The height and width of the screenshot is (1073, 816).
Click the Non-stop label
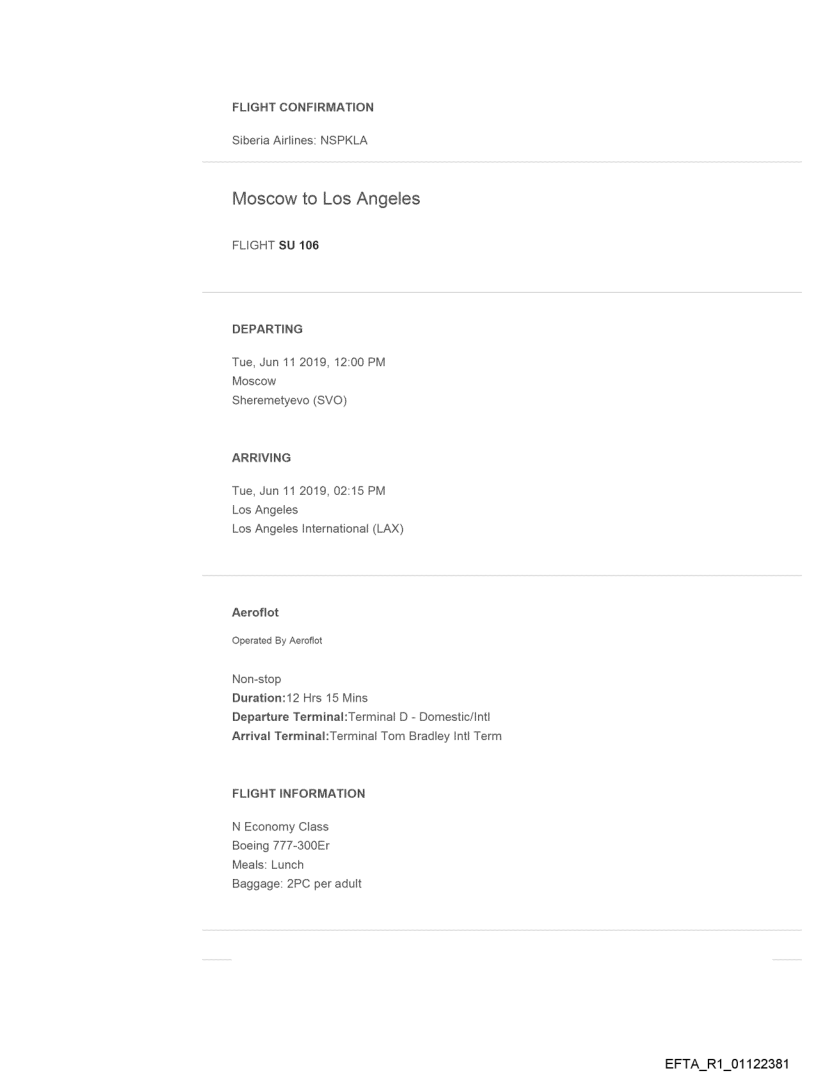(x=256, y=679)
